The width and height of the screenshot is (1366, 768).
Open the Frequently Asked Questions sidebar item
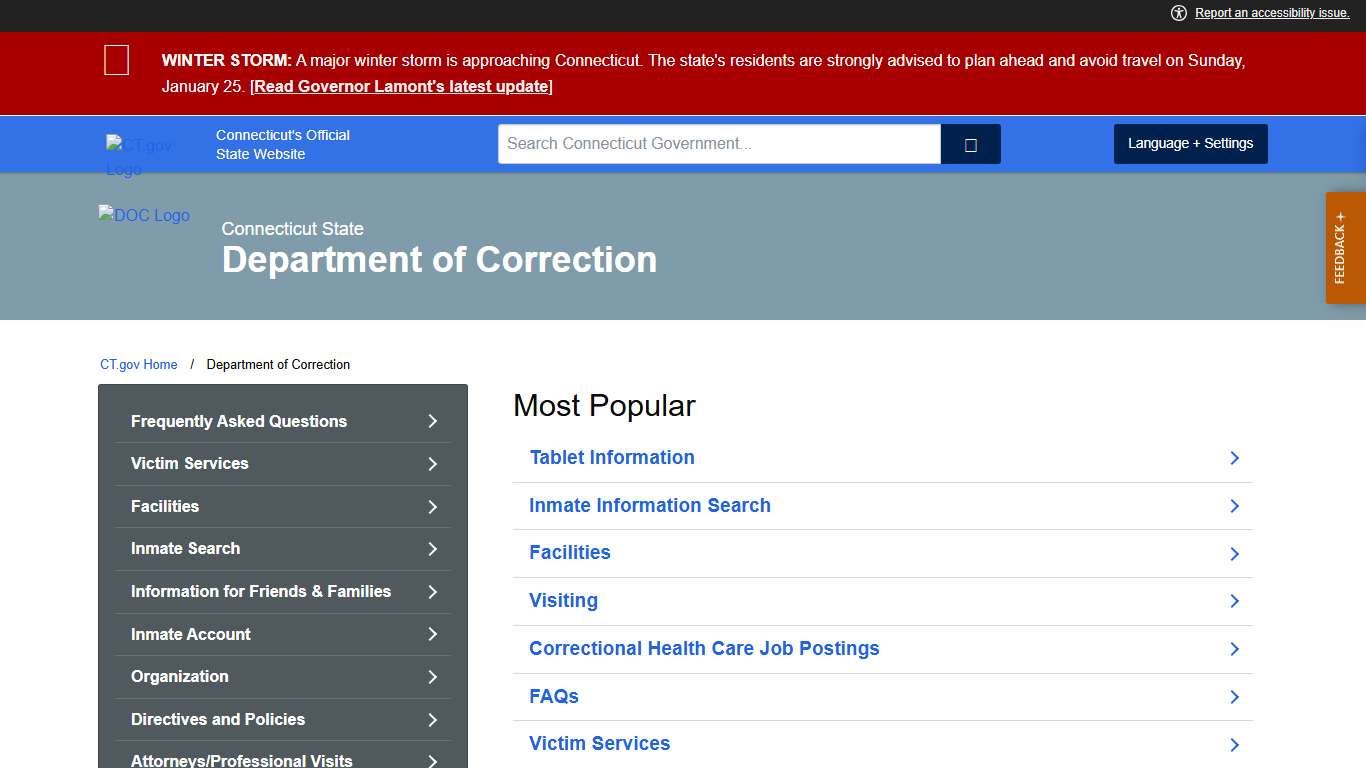point(283,421)
